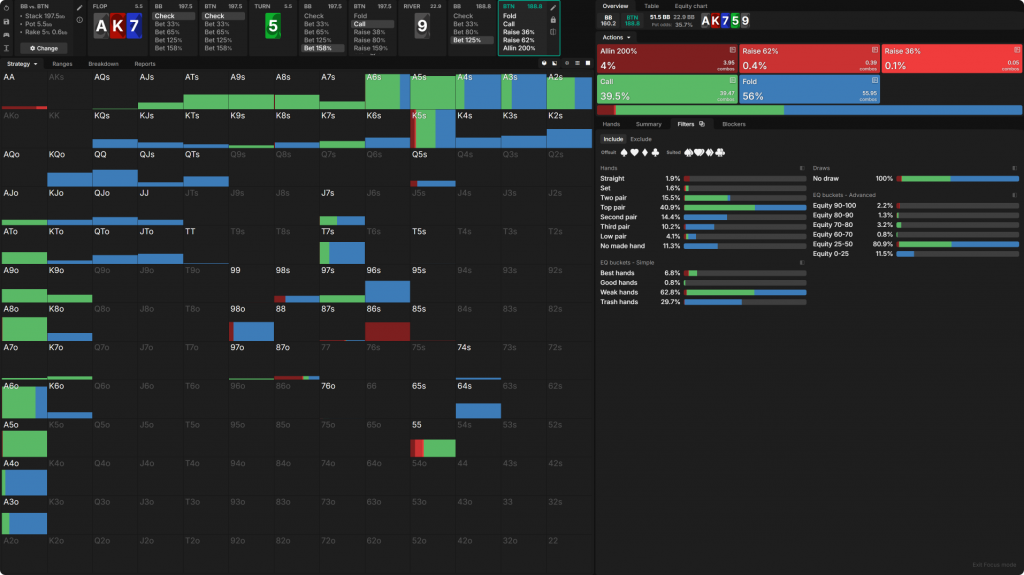Toggle the offsuit diamond filter

[645, 152]
